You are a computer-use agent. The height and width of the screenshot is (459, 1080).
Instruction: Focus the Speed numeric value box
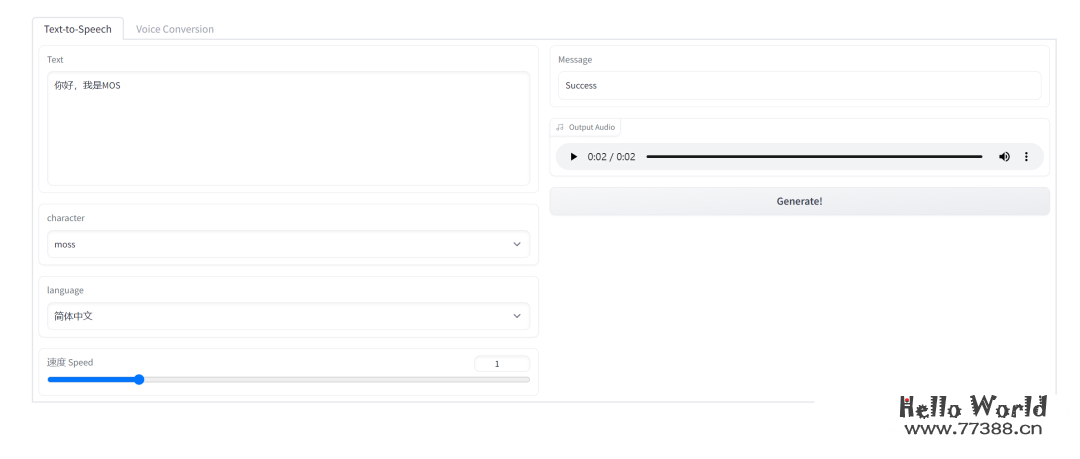coord(501,364)
